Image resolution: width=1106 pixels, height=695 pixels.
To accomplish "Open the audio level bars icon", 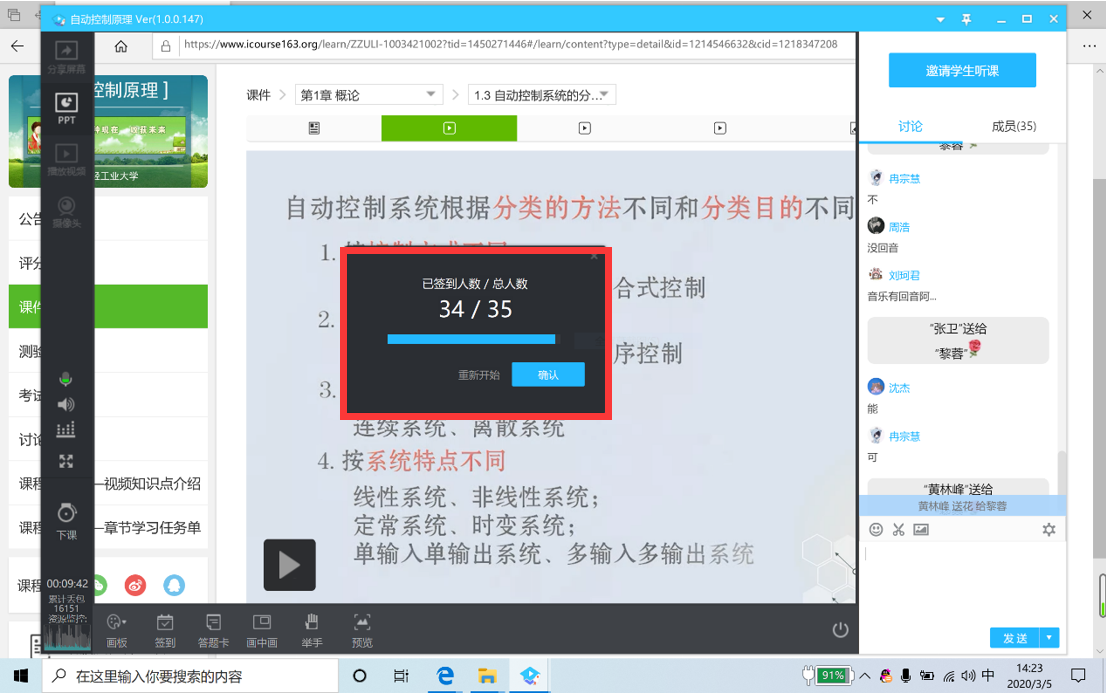I will (x=66, y=430).
